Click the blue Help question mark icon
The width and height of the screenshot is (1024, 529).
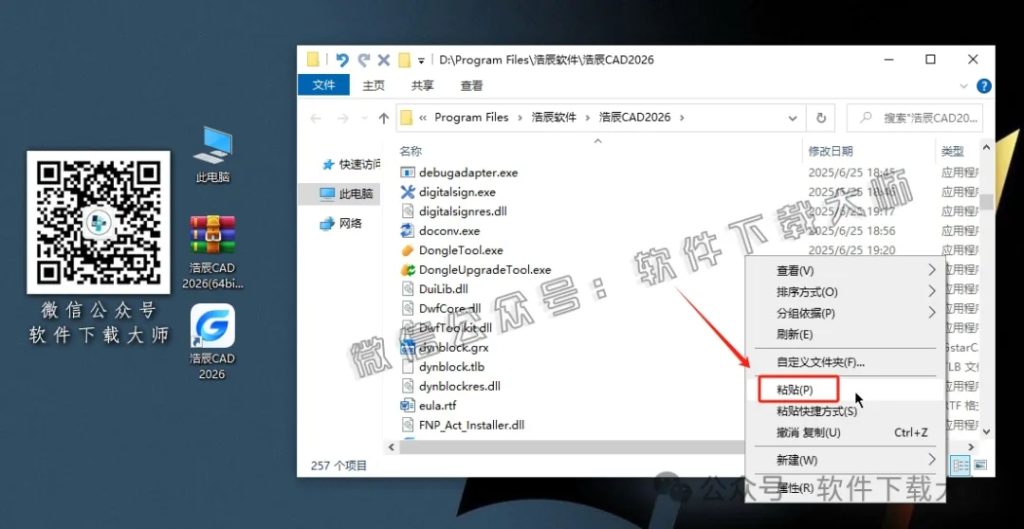984,86
